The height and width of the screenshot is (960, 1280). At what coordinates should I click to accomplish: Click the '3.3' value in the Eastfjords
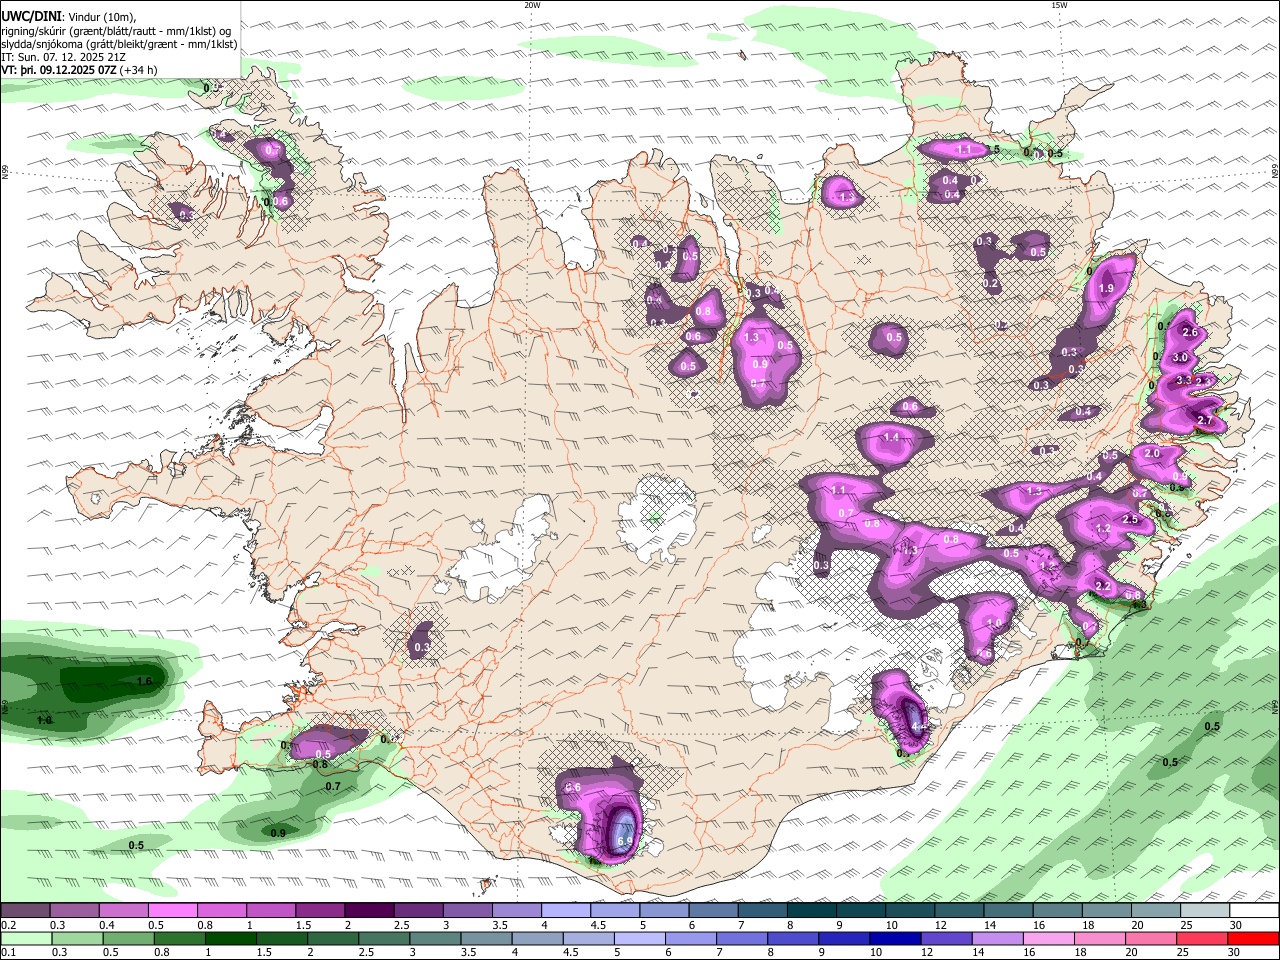1184,380
